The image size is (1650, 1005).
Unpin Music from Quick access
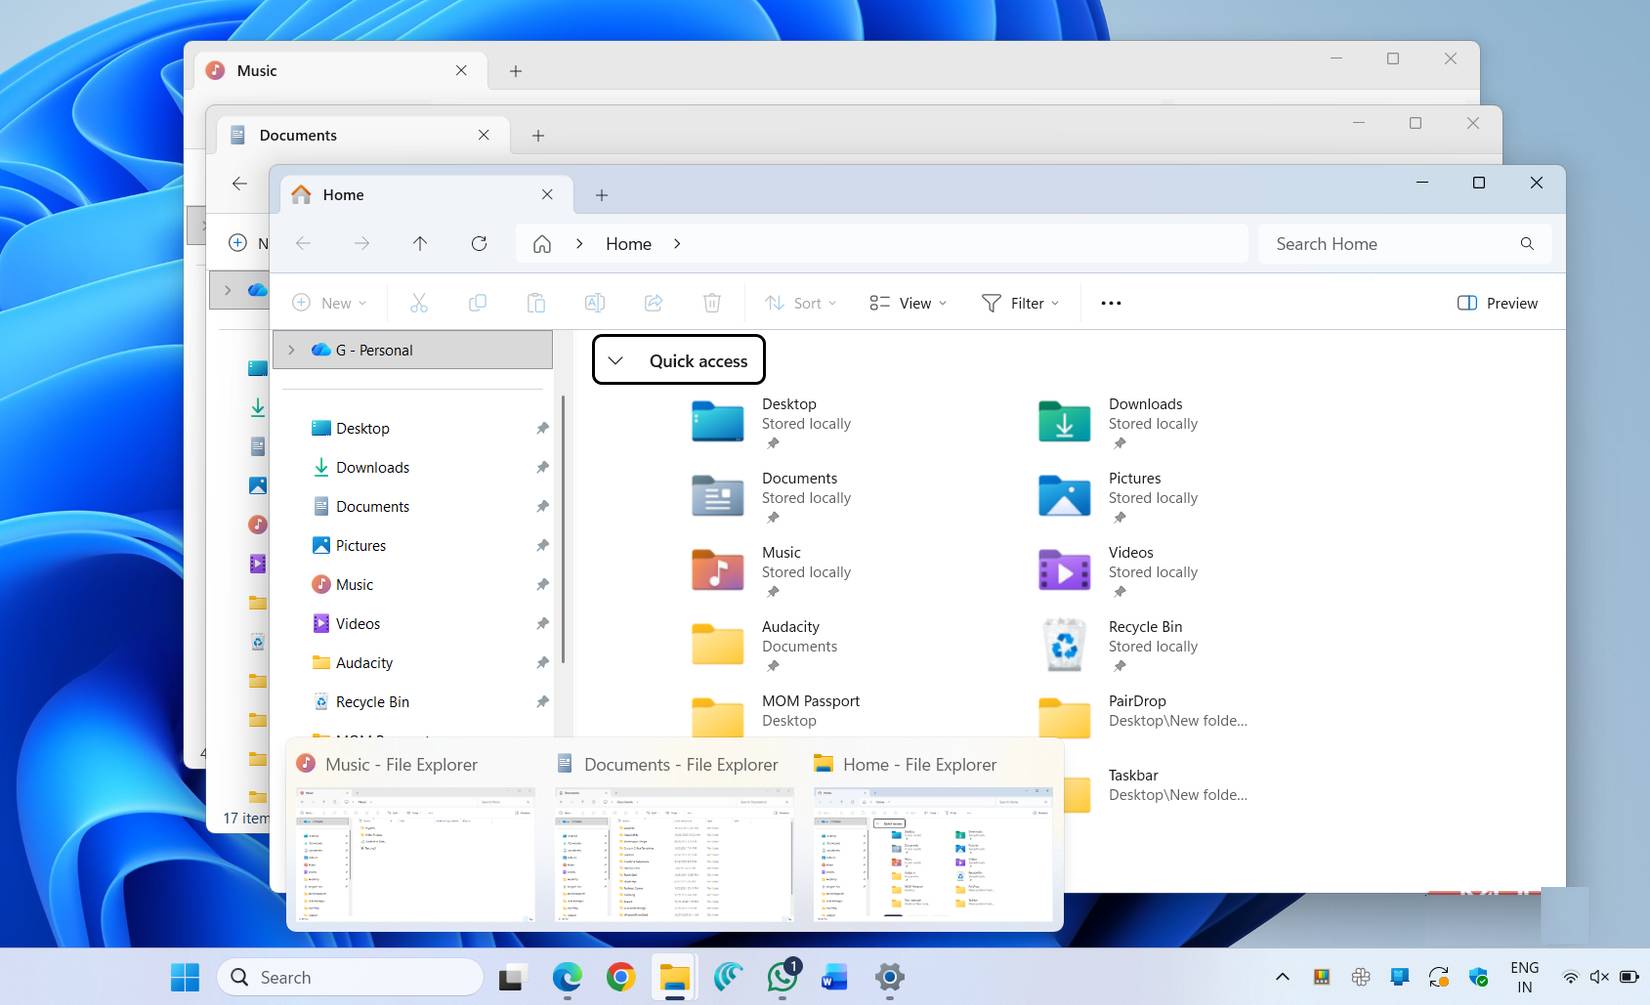[x=542, y=584]
